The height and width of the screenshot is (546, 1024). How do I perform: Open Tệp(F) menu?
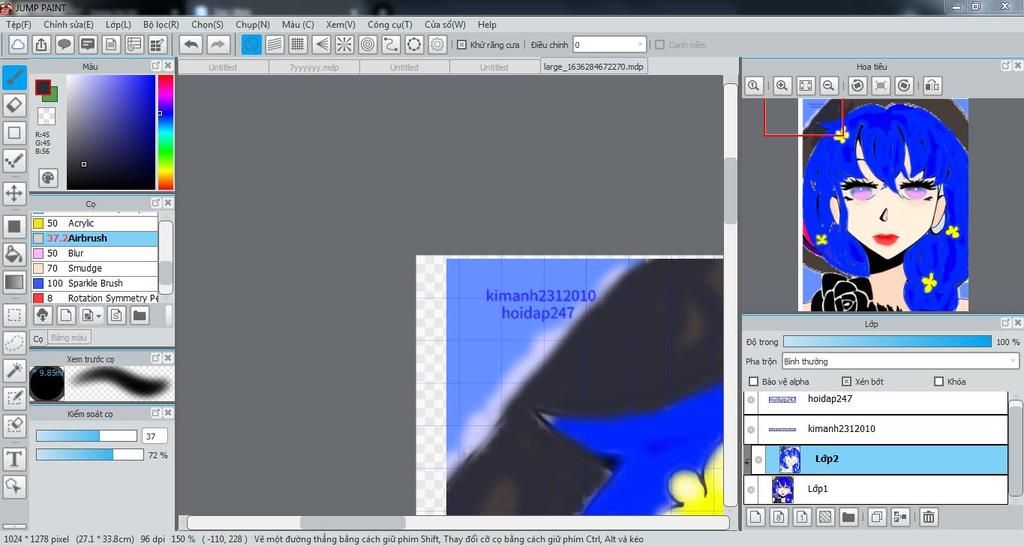point(18,24)
